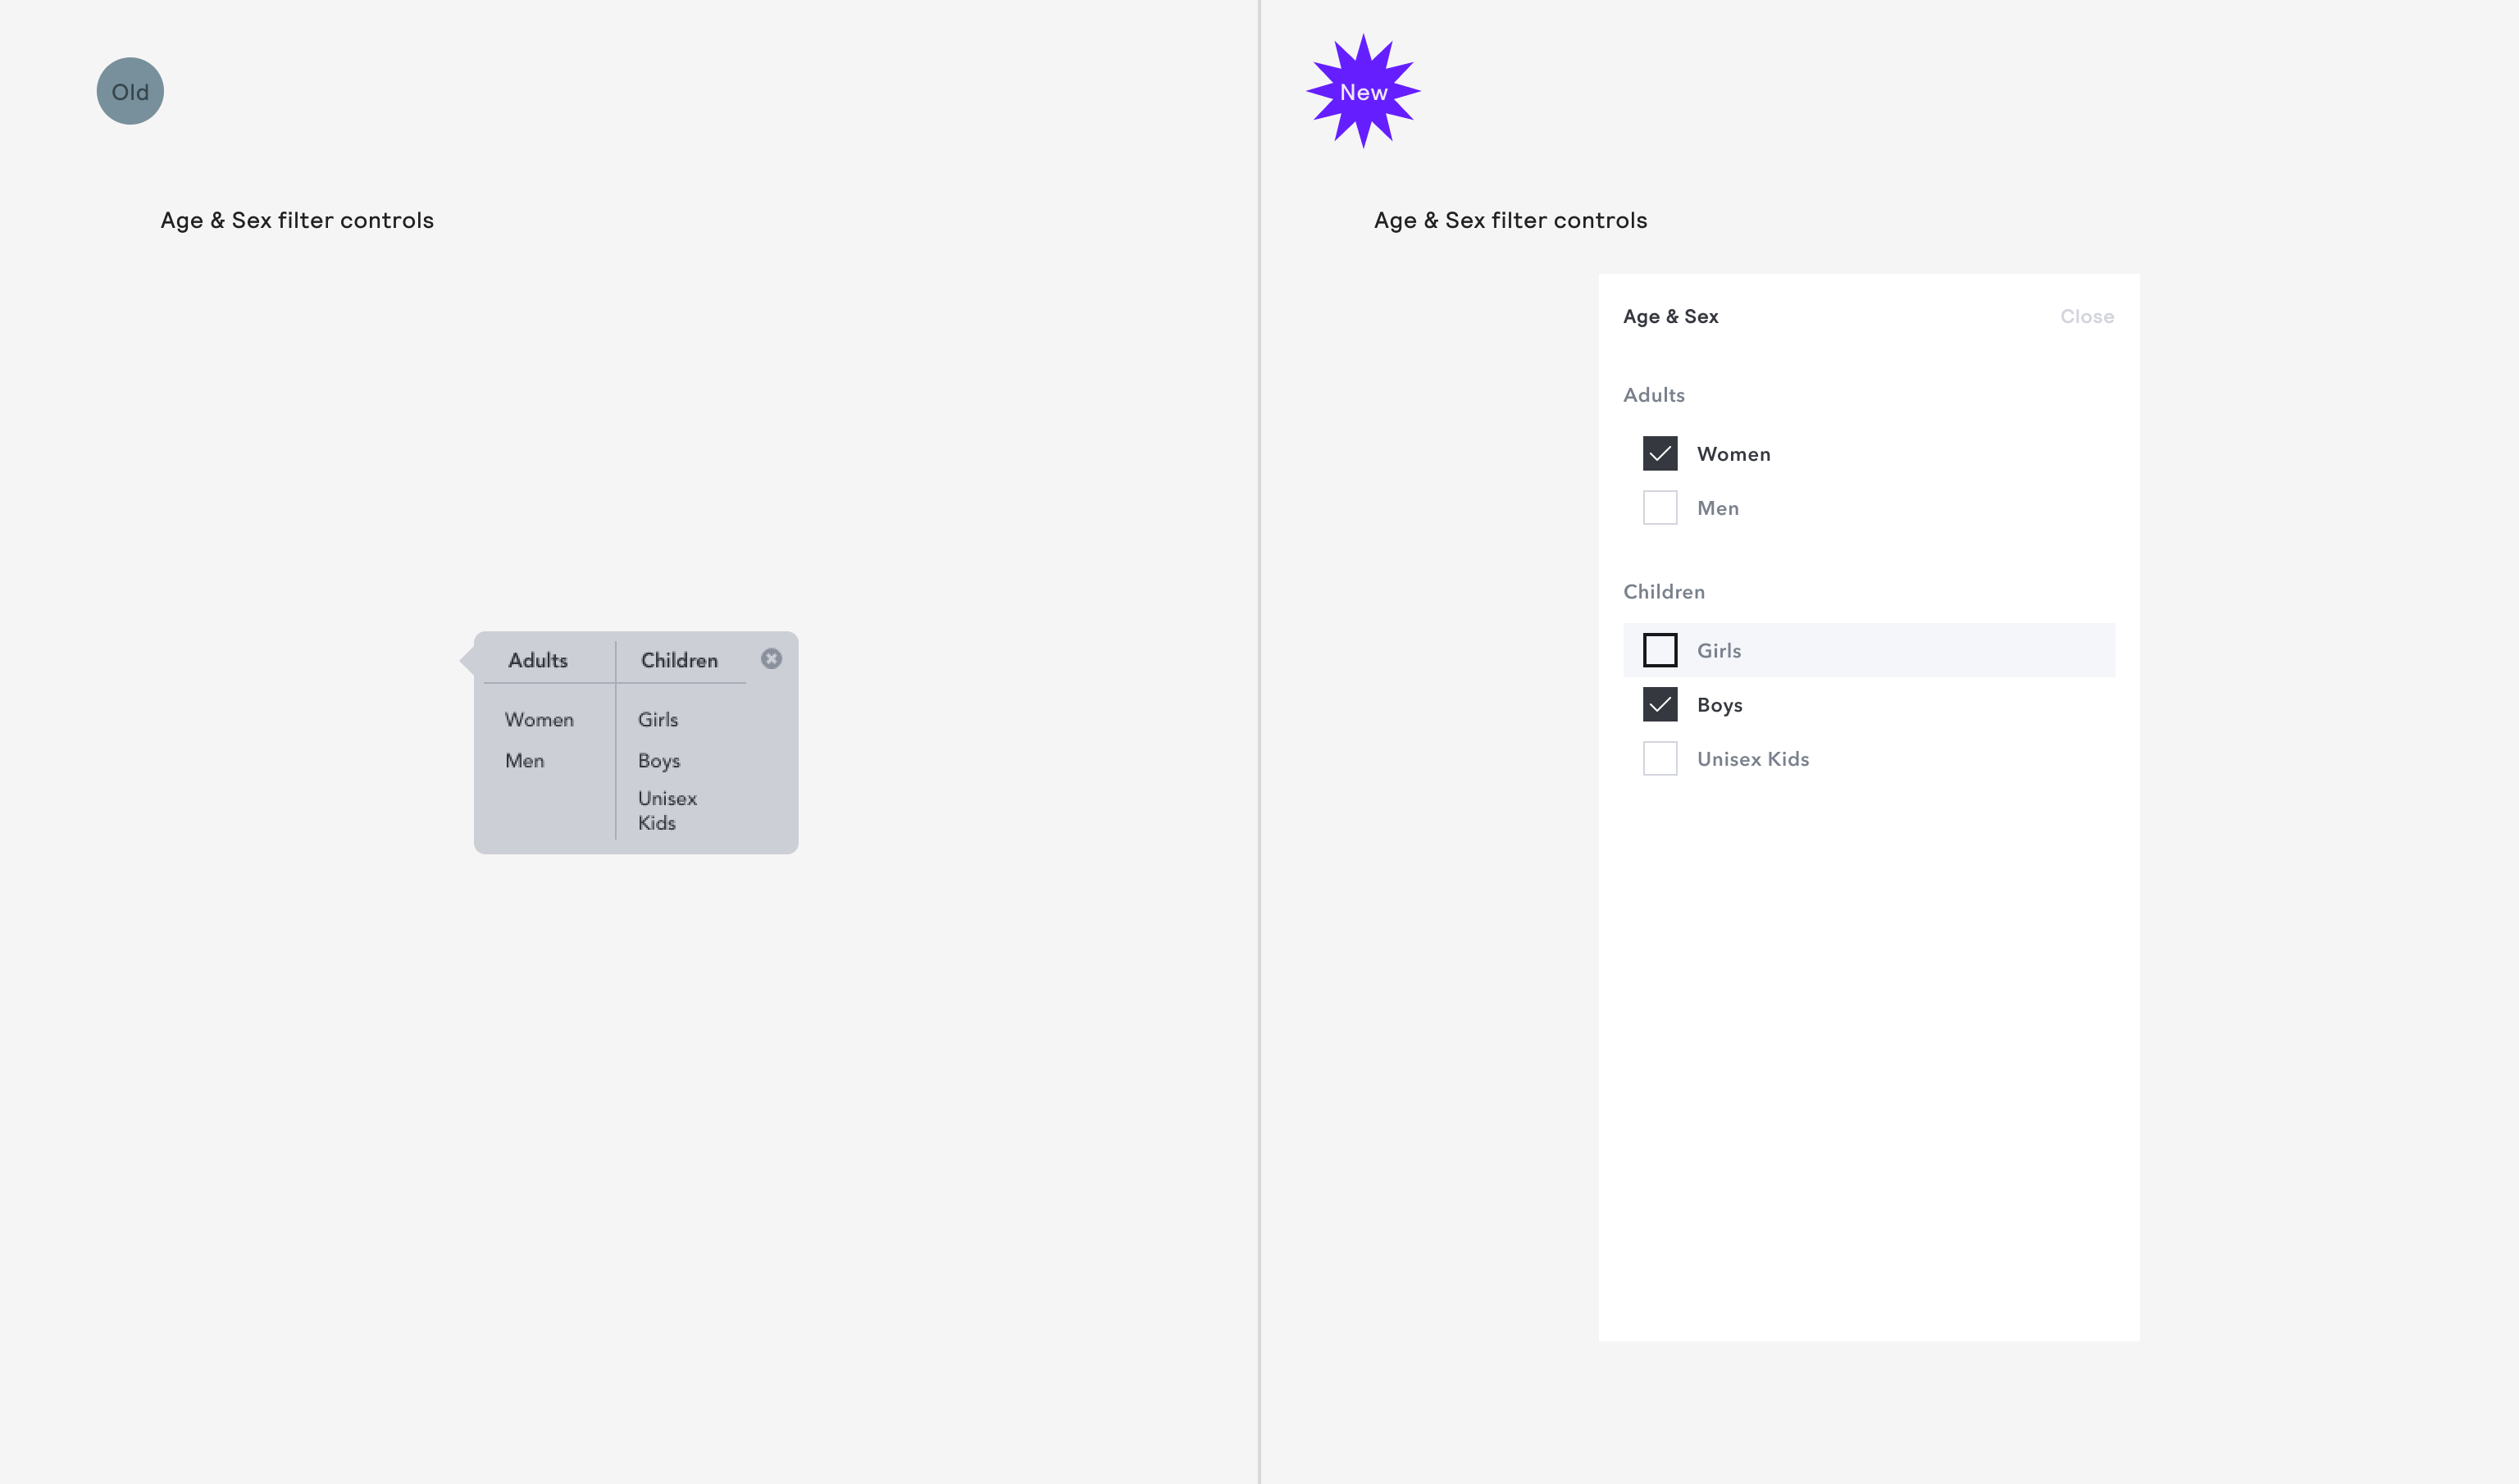Click the left Age & Sex filter controls heading

[x=297, y=220]
